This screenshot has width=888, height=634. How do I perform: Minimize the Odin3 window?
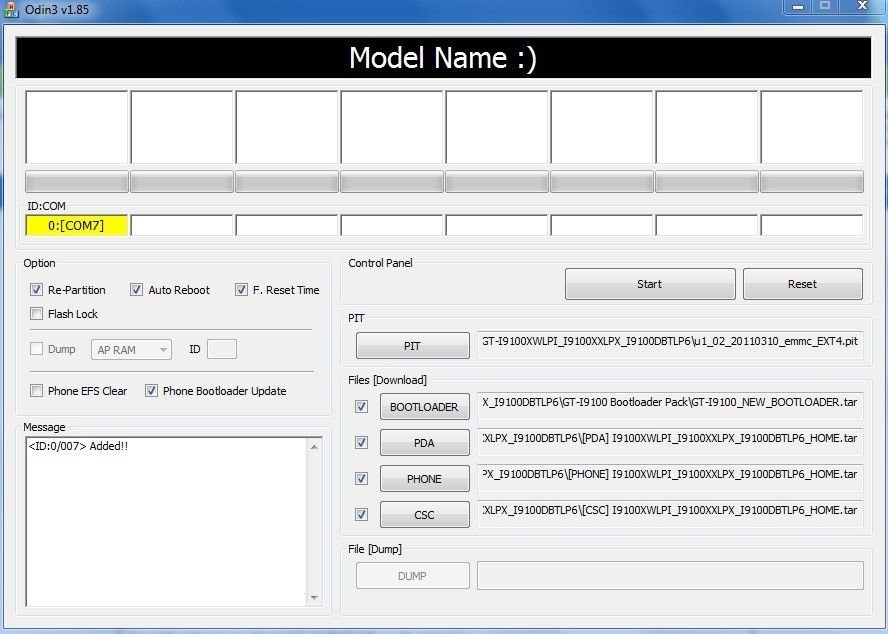[x=799, y=7]
